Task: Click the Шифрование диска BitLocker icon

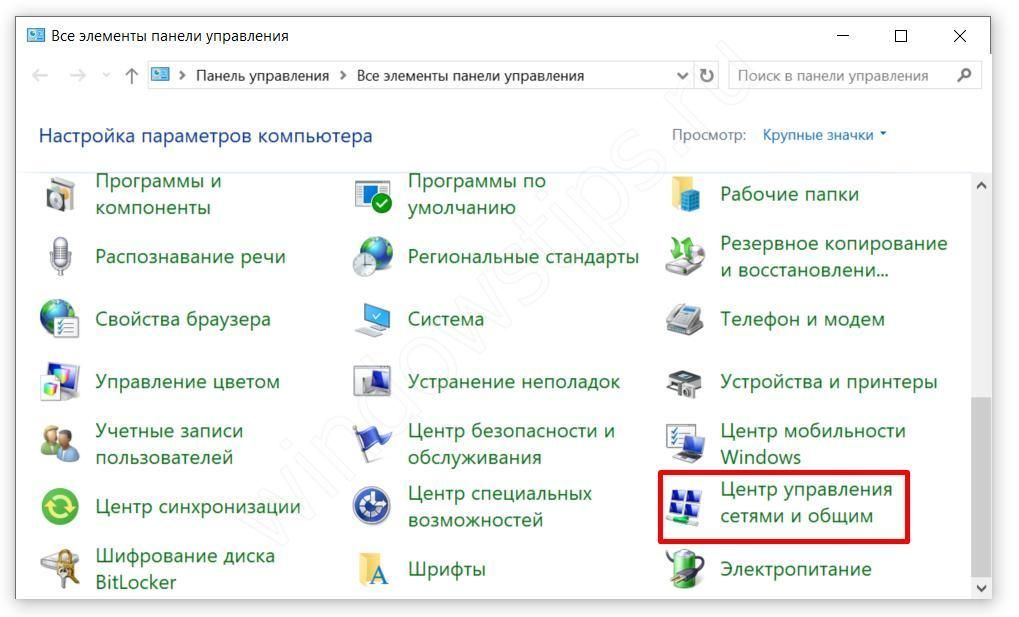Action: coord(60,569)
